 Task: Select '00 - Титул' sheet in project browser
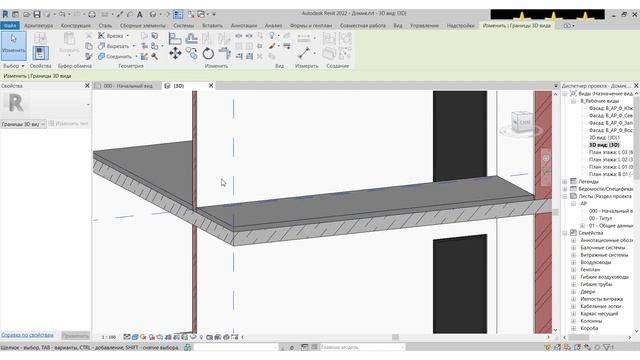[600, 218]
